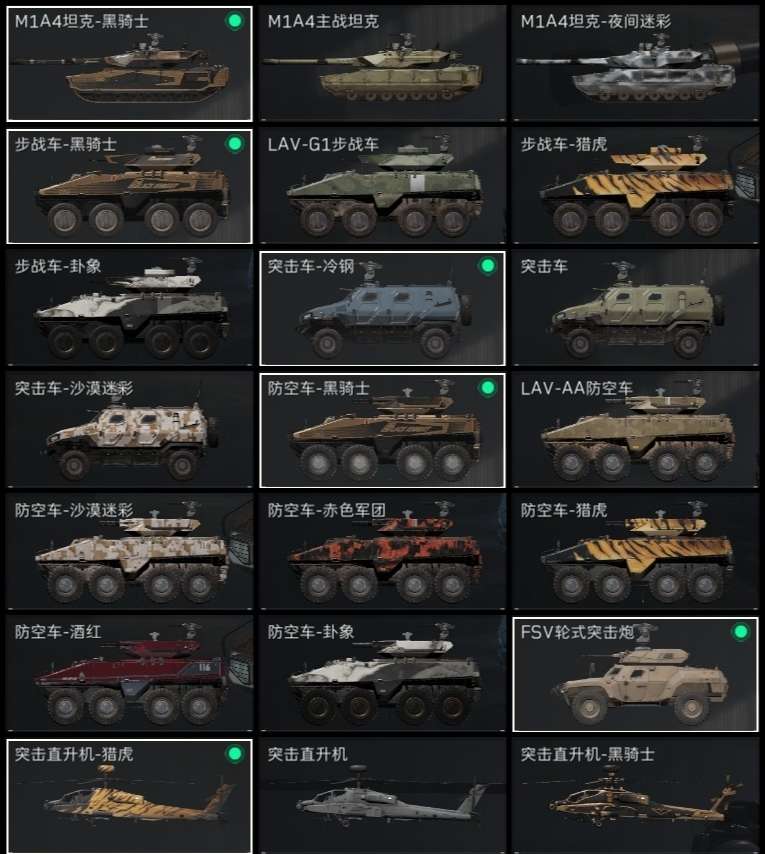This screenshot has height=854, width=765.
Task: Select the 突击直升机-黑骑士 helicopter skin
Action: click(635, 796)
